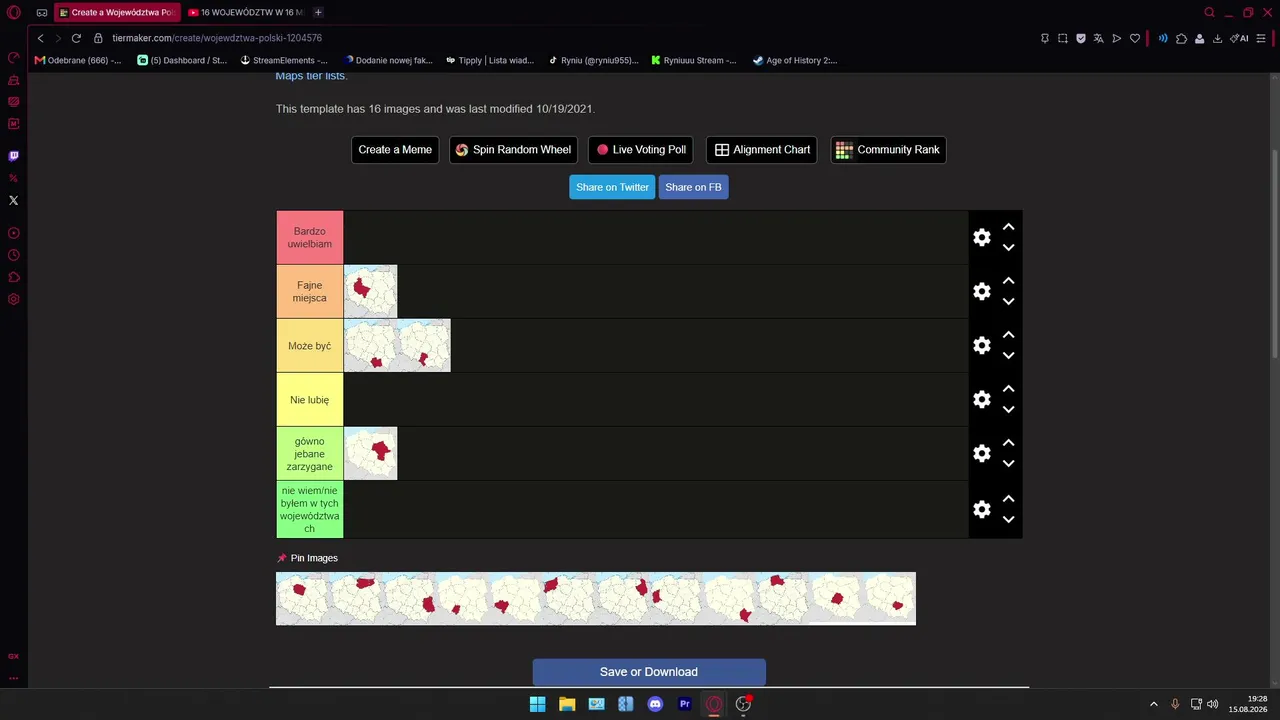Open Spin Random Wheel
1280x720 pixels.
(513, 150)
